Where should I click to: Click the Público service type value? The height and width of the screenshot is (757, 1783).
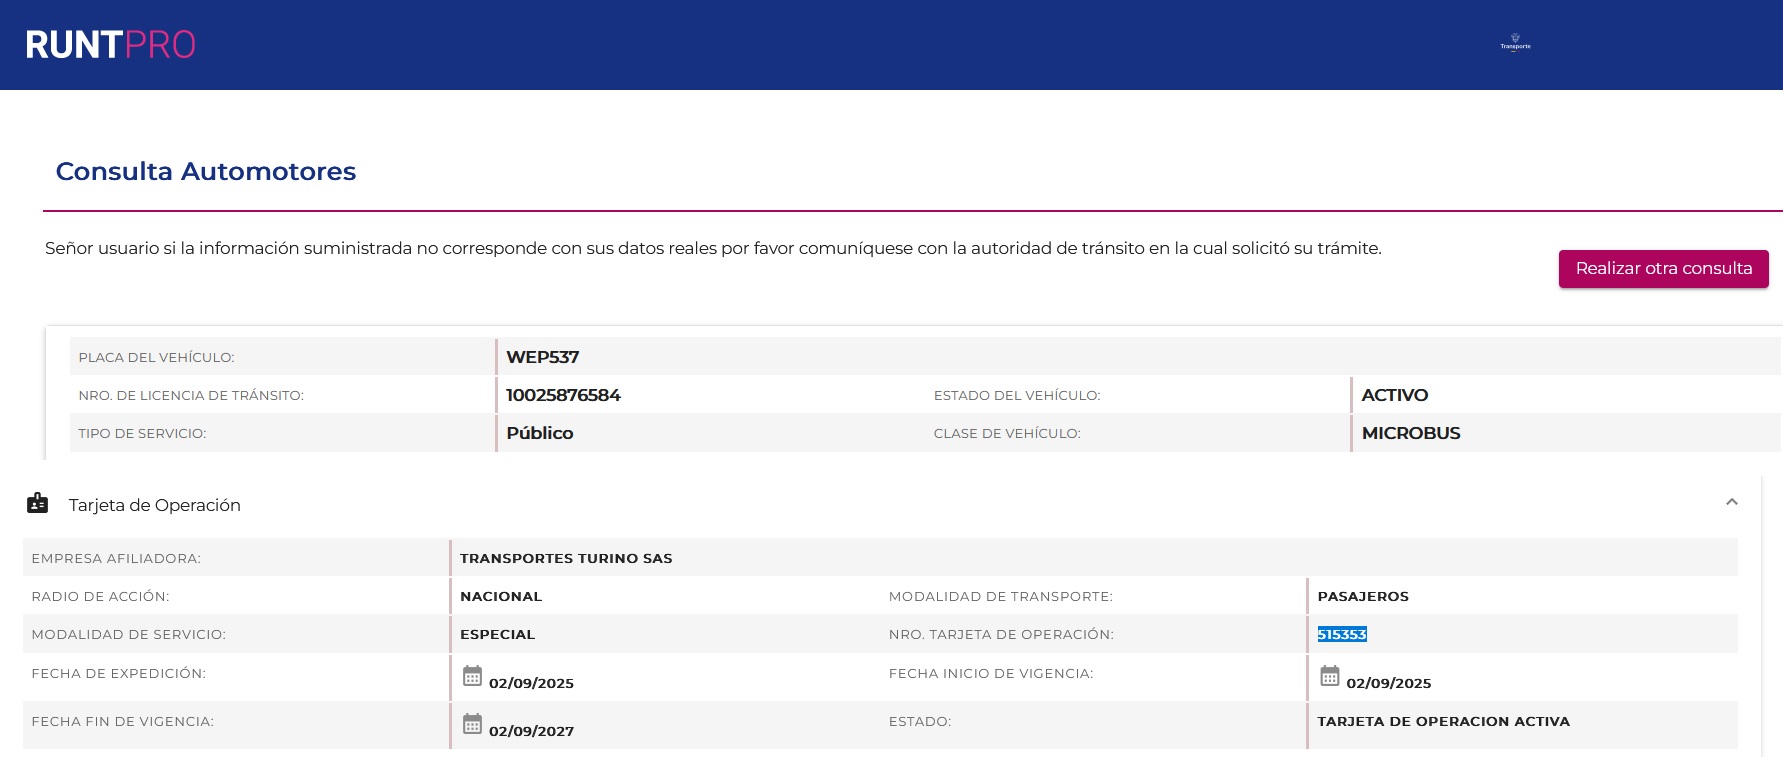point(539,433)
